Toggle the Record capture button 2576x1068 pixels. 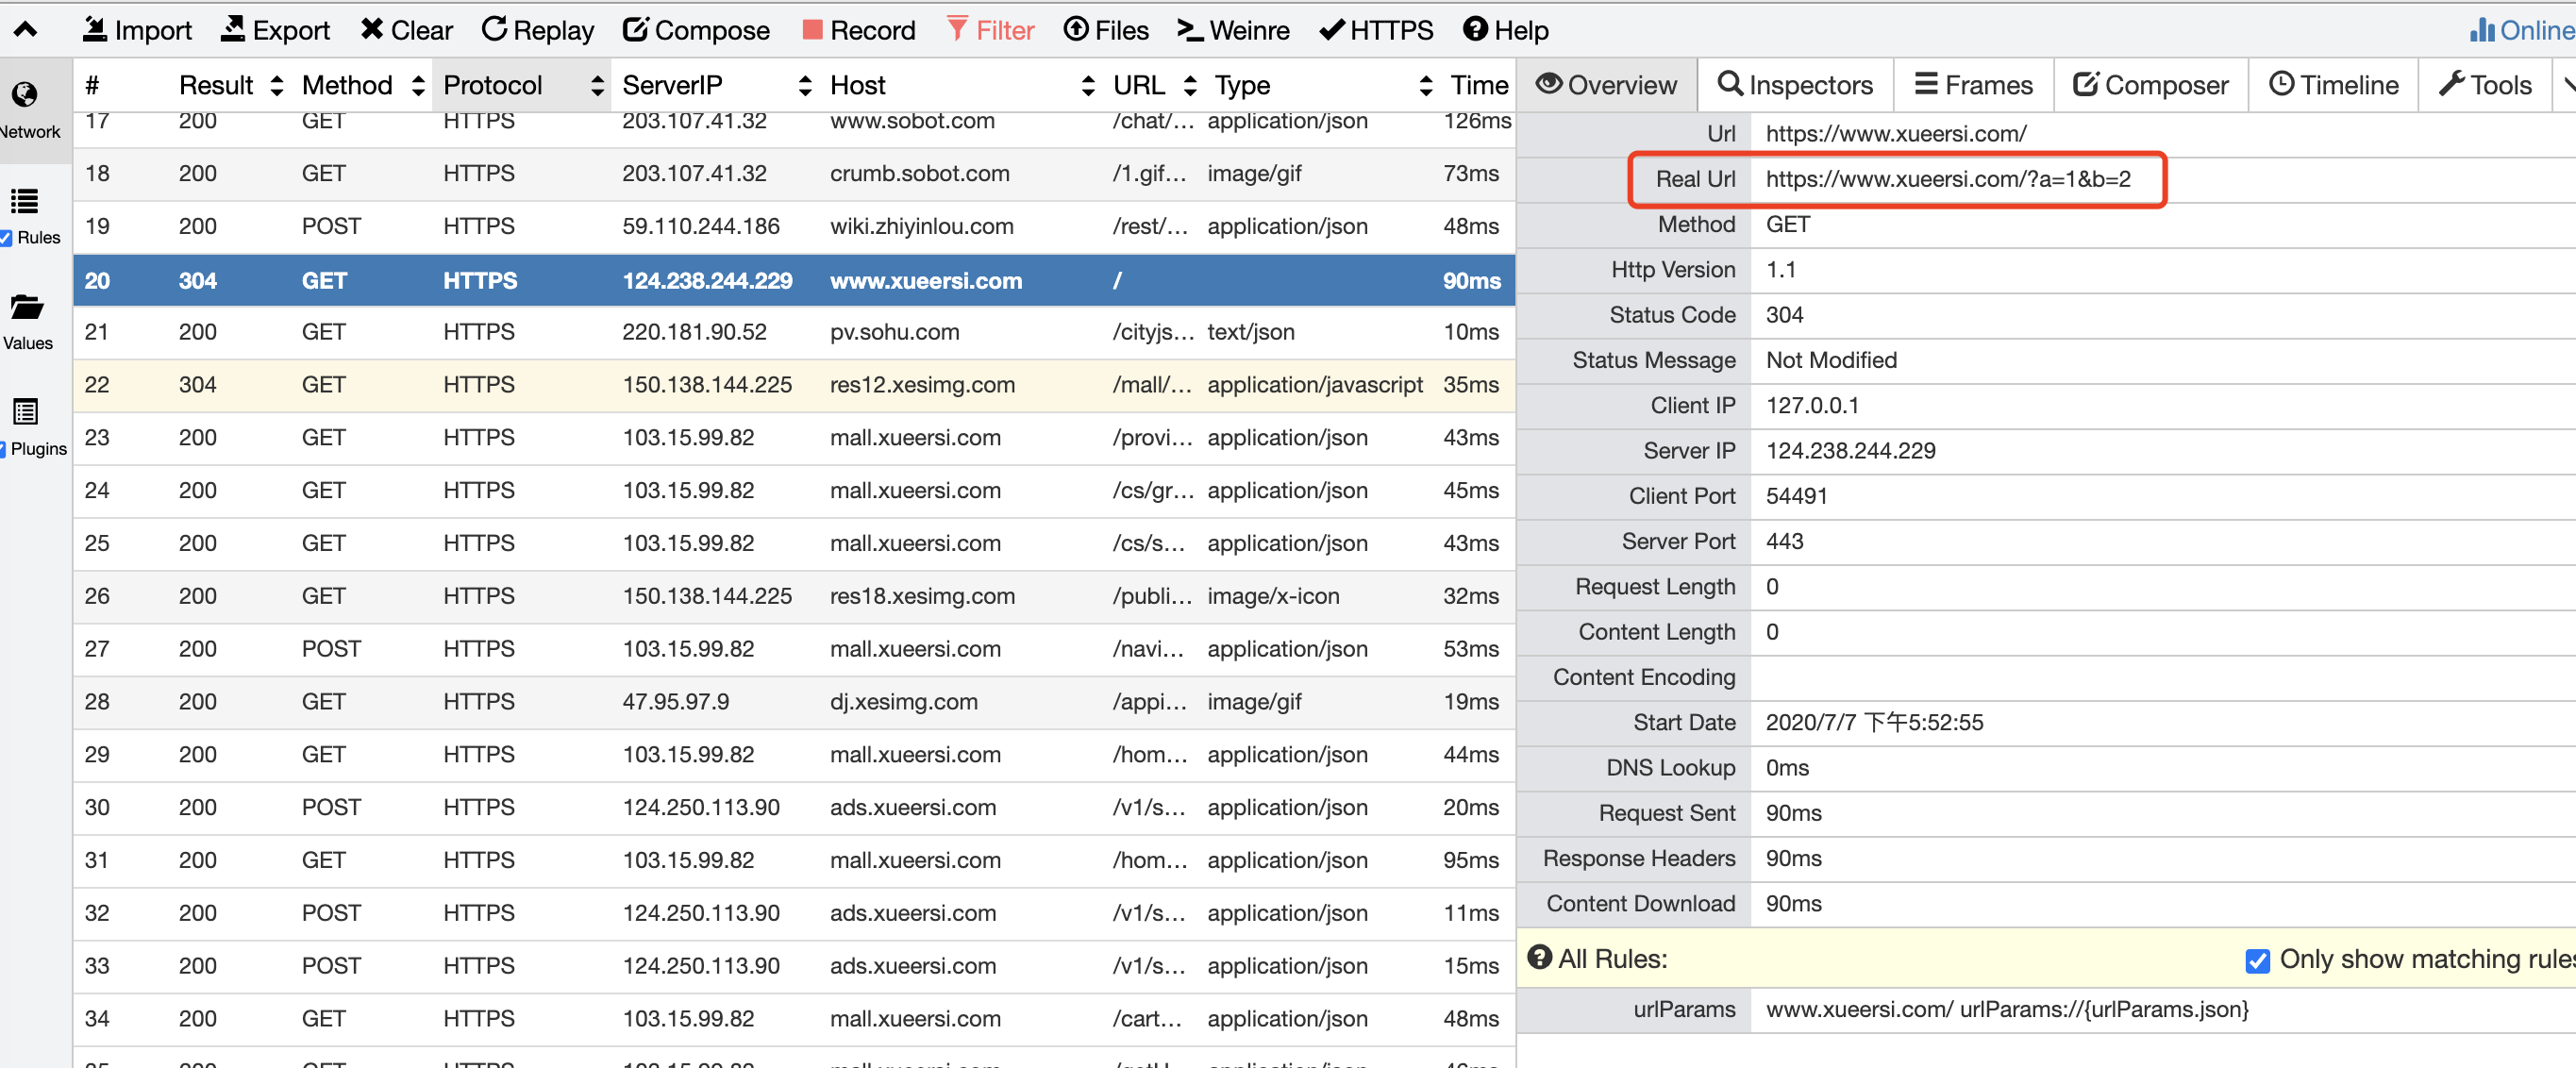[859, 30]
